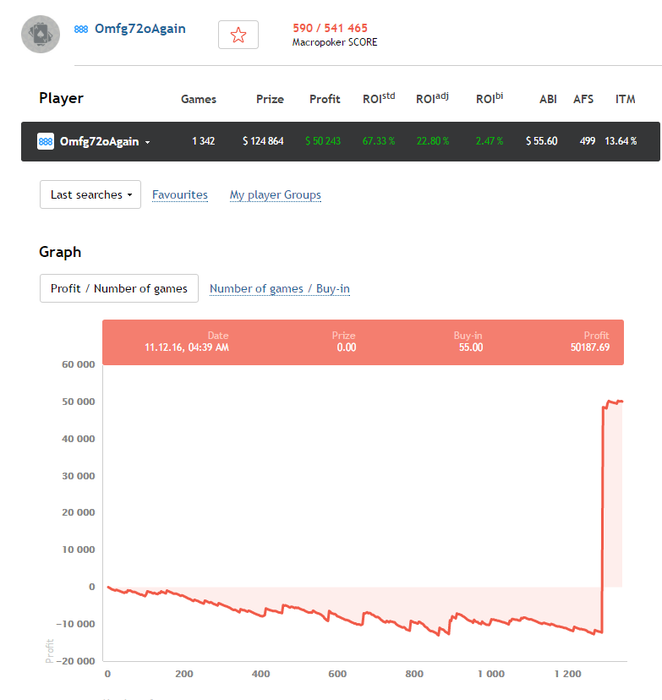Click the Buy-in 55.00 value in tooltip
This screenshot has width=662, height=700.
click(x=471, y=347)
